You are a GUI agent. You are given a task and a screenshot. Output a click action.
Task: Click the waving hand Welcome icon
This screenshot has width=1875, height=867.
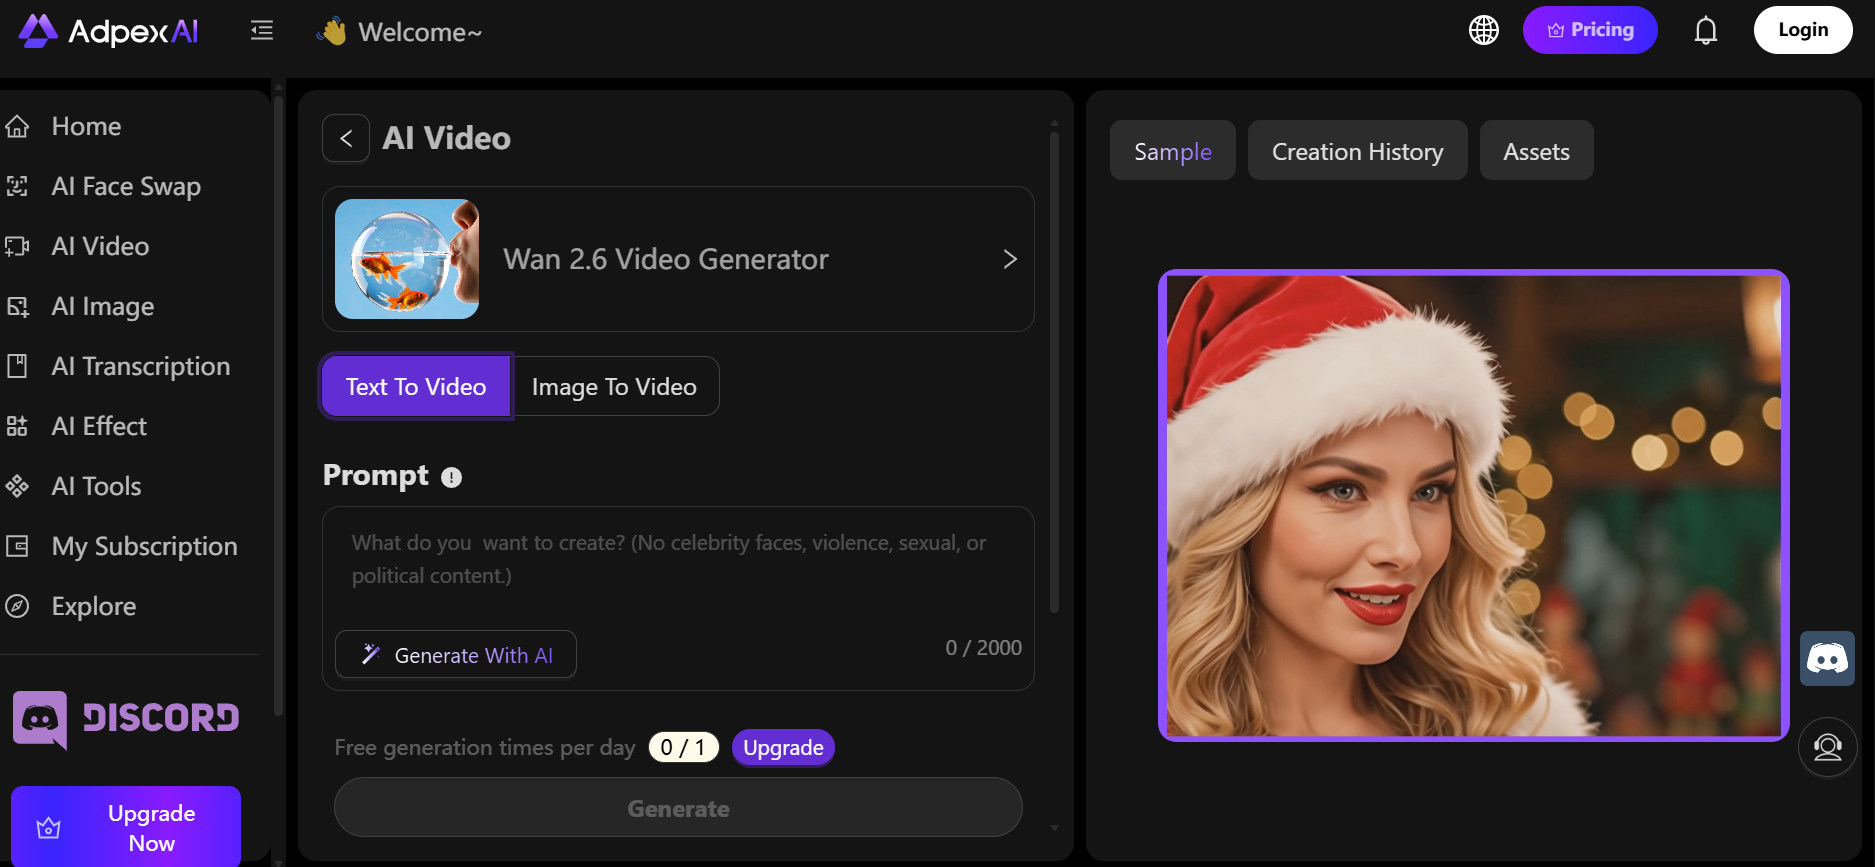point(333,32)
